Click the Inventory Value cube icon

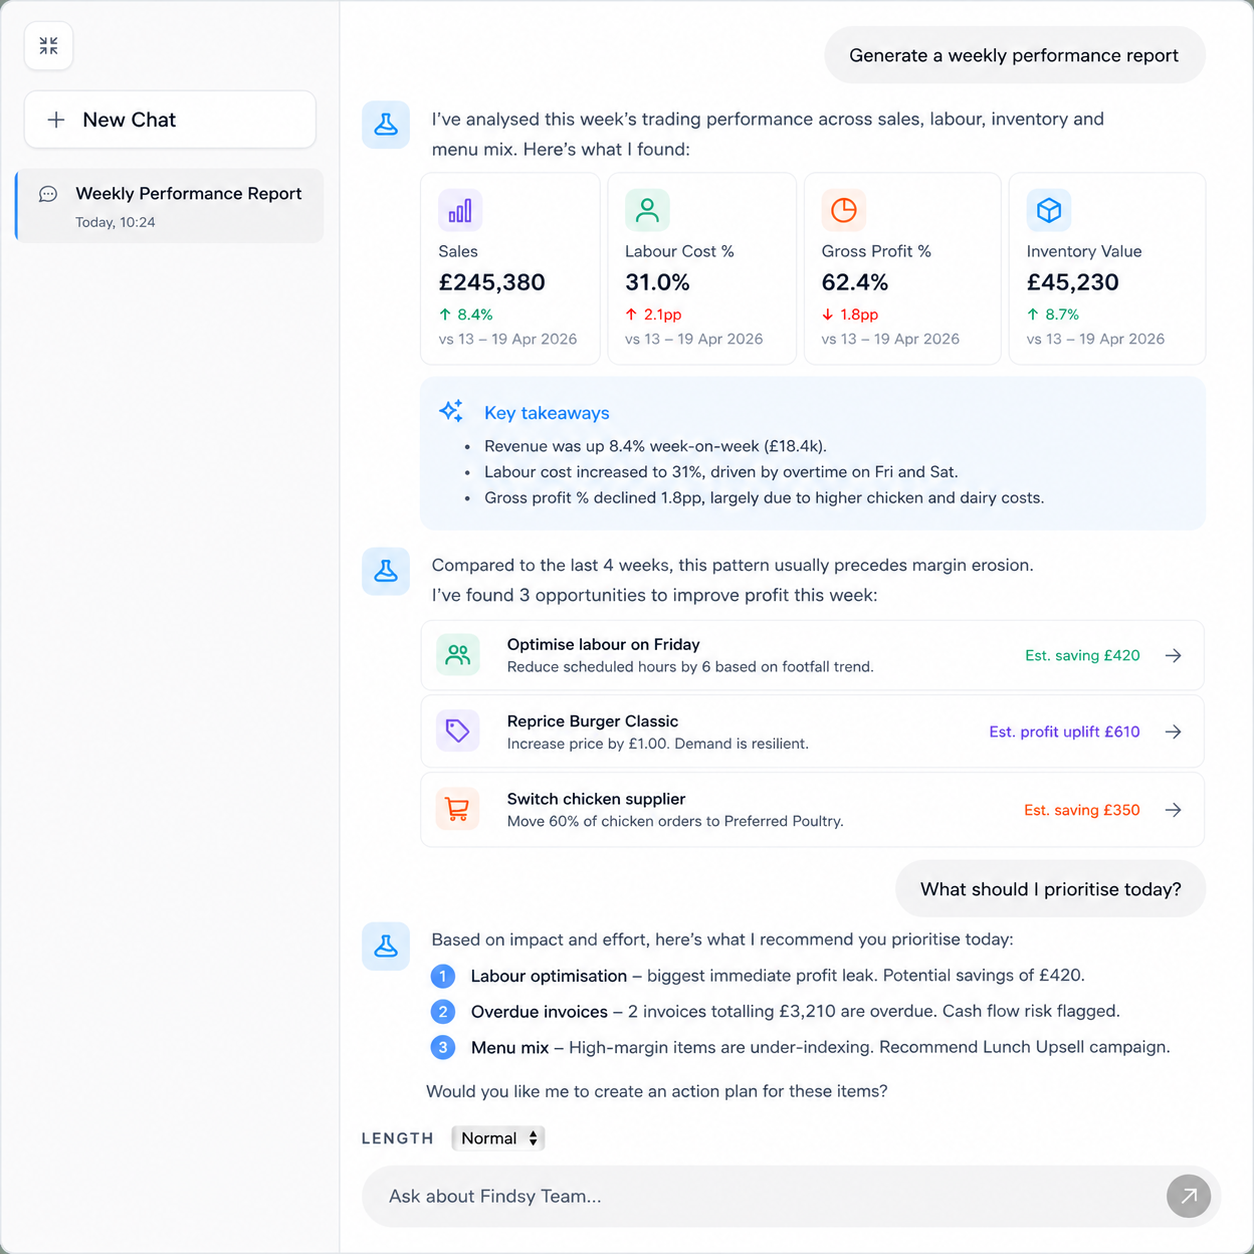coord(1048,211)
